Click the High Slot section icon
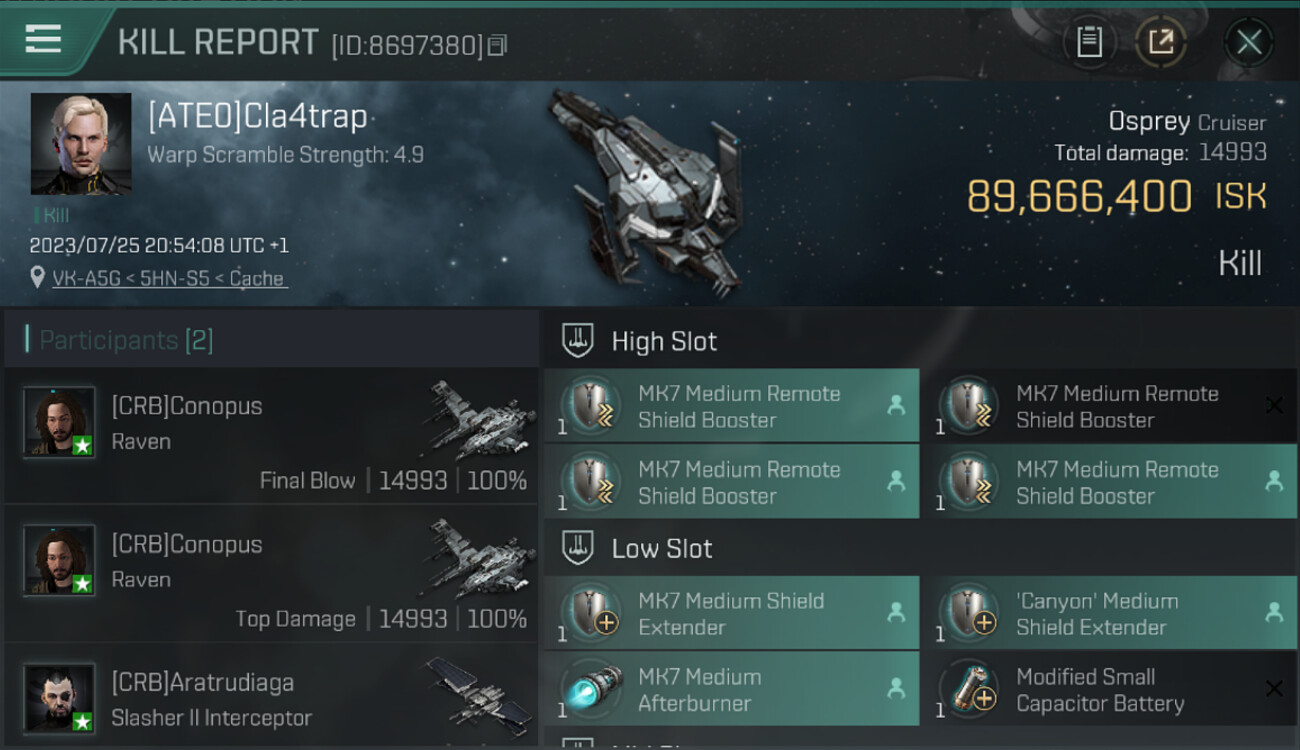This screenshot has height=750, width=1300. pyautogui.click(x=577, y=341)
